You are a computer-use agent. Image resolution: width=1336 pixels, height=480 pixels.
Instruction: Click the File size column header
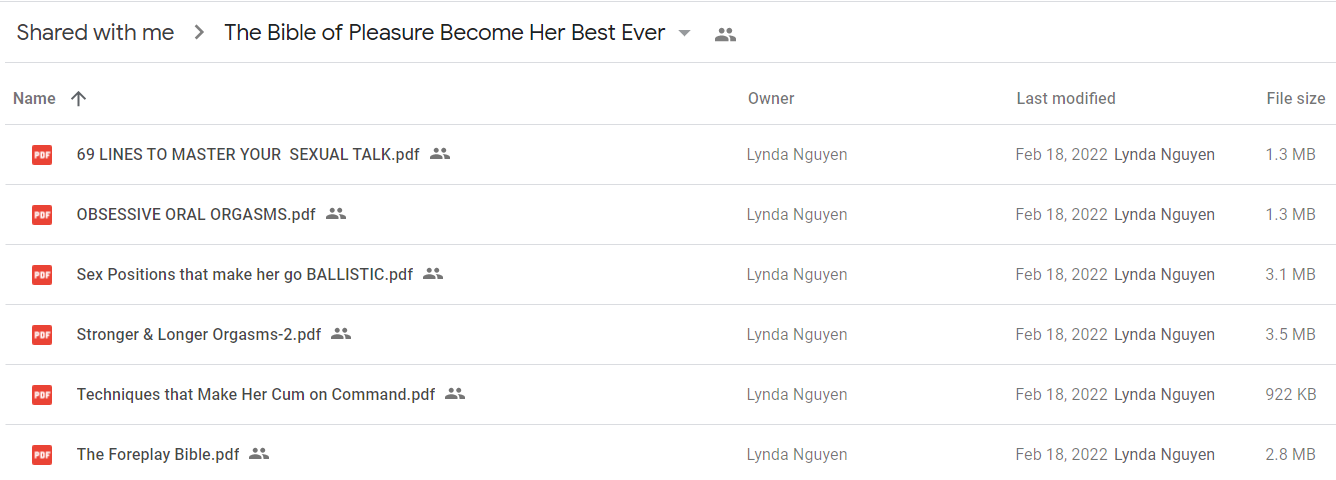[1295, 98]
